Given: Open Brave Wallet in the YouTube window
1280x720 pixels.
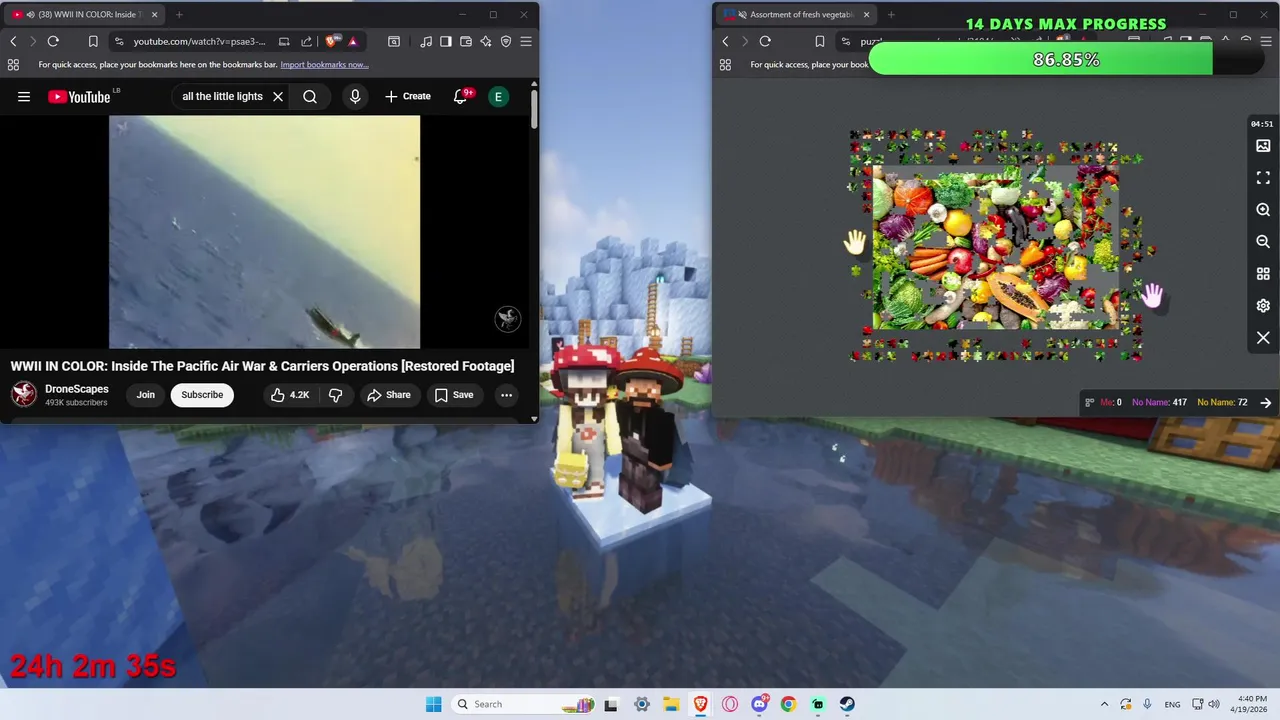Looking at the screenshot, I should pos(466,41).
